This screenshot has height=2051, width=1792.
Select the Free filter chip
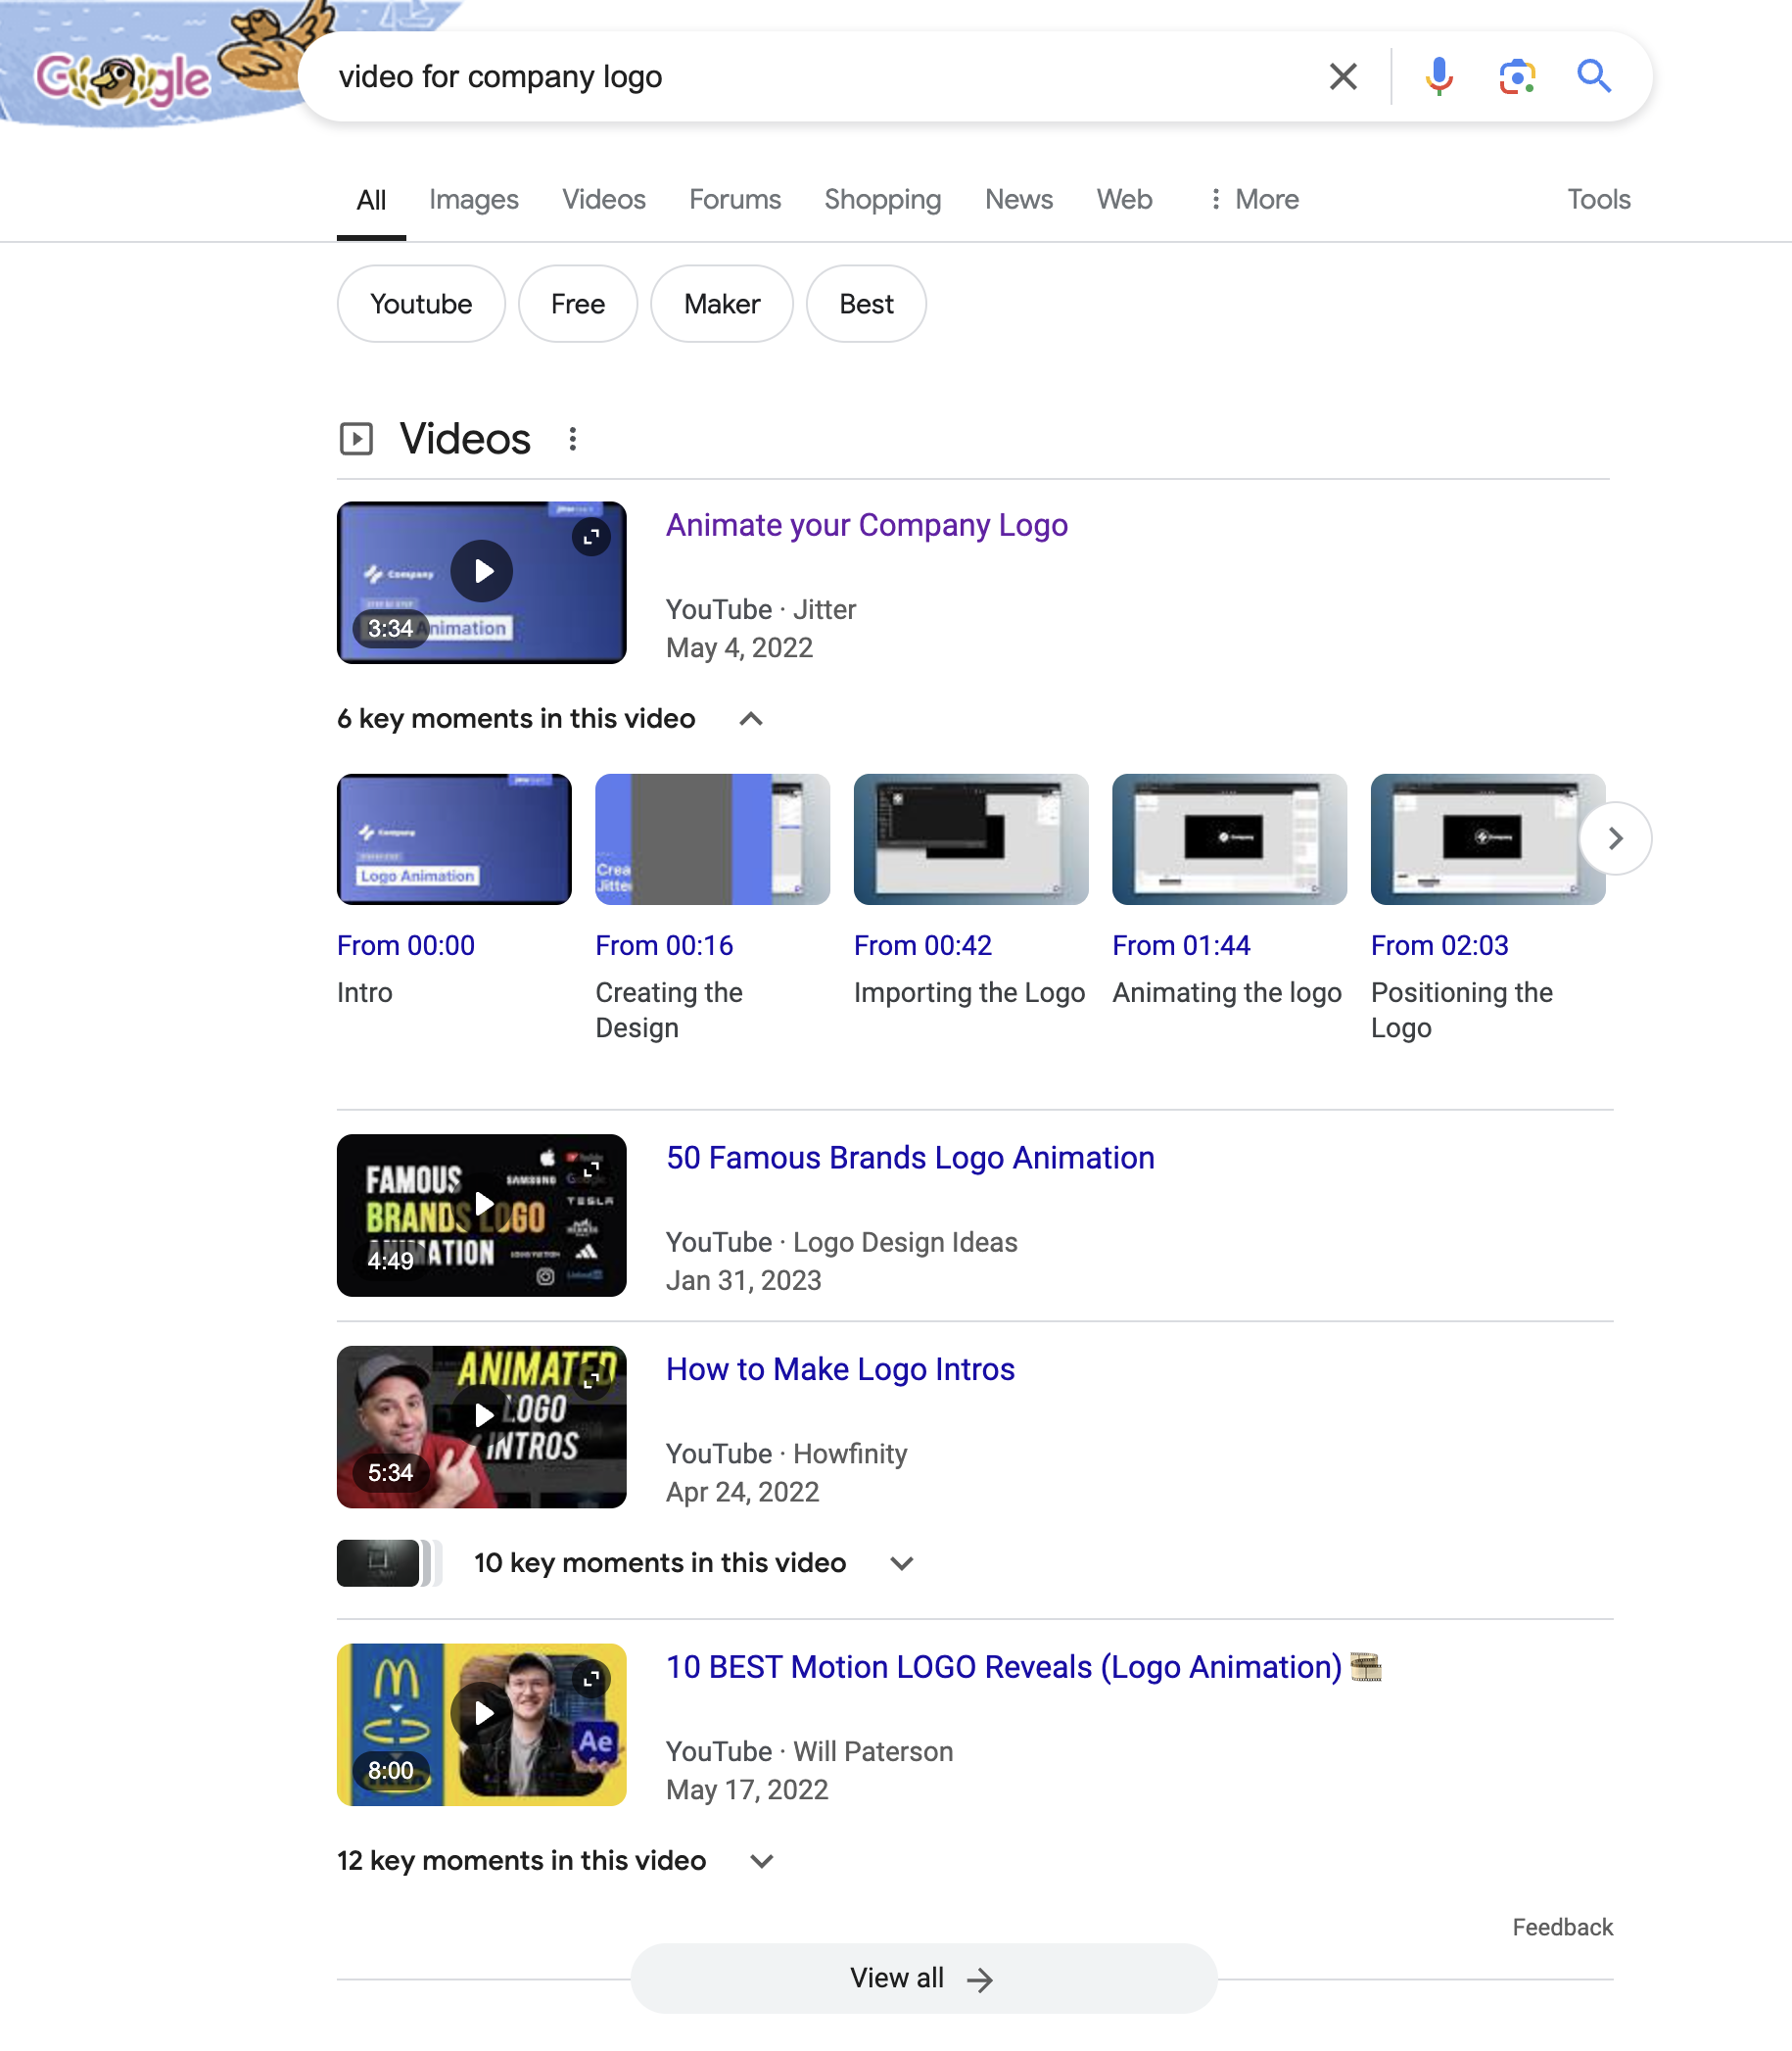click(578, 304)
